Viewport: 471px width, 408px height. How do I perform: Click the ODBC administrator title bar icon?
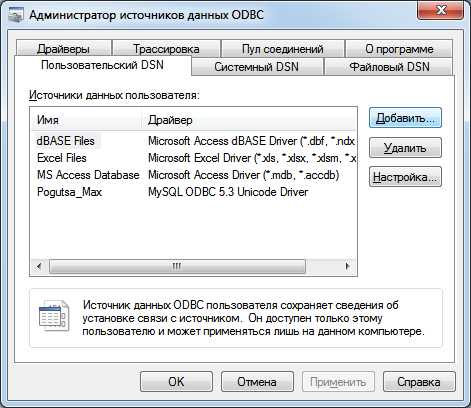point(16,15)
